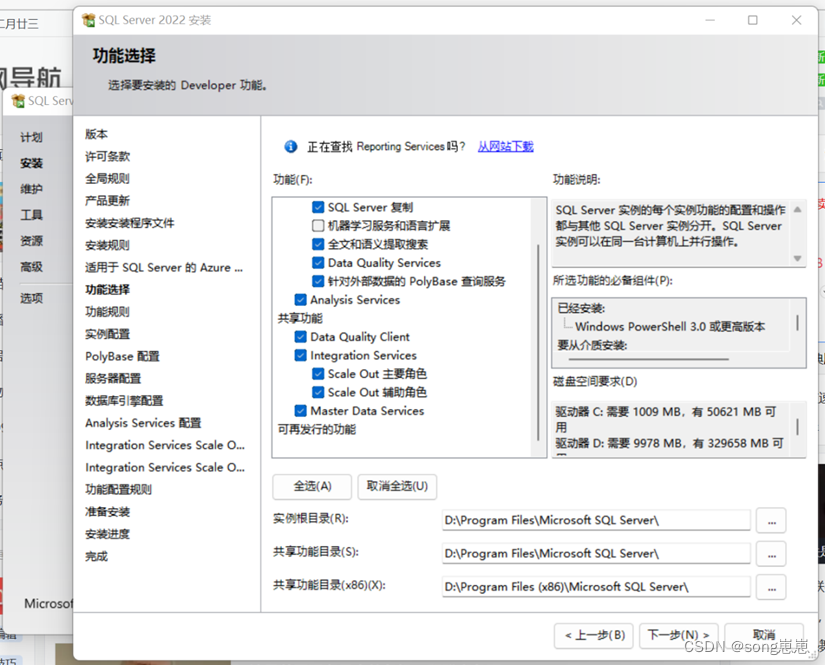Uncheck Master Data Services checkbox
Image resolution: width=825 pixels, height=665 pixels.
coord(300,410)
